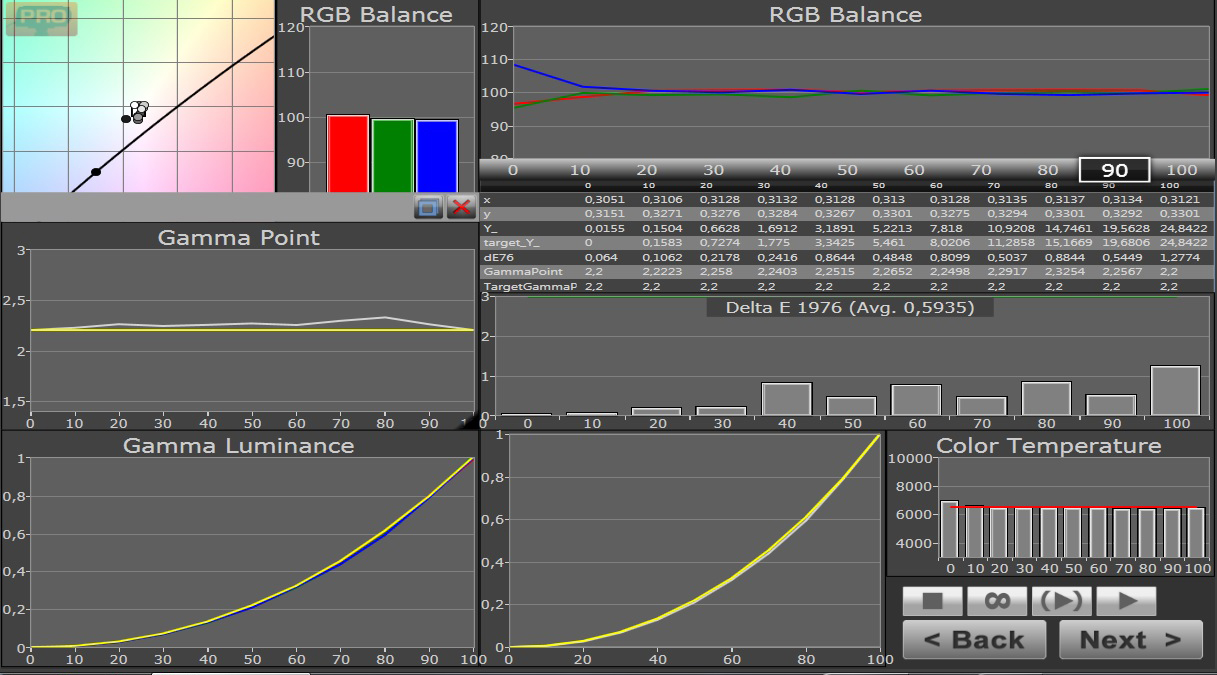Viewport: 1217px width, 675px height.
Task: Start continuous loop measurement with infinity icon
Action: [997, 601]
